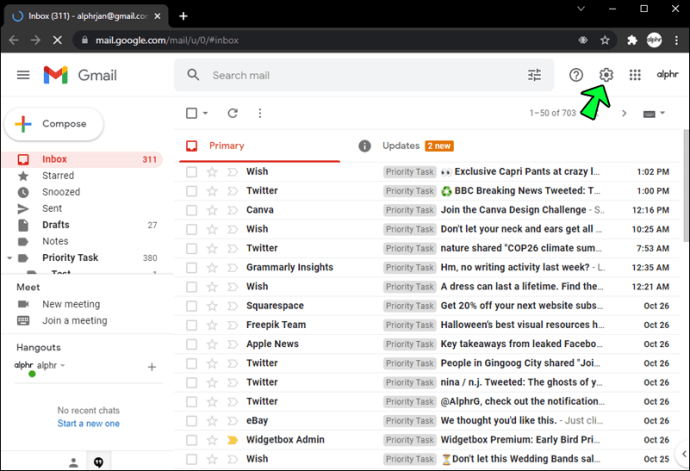The width and height of the screenshot is (690, 471).
Task: Open the Key takeaways from leaked Facebook email
Action: [x=521, y=344]
